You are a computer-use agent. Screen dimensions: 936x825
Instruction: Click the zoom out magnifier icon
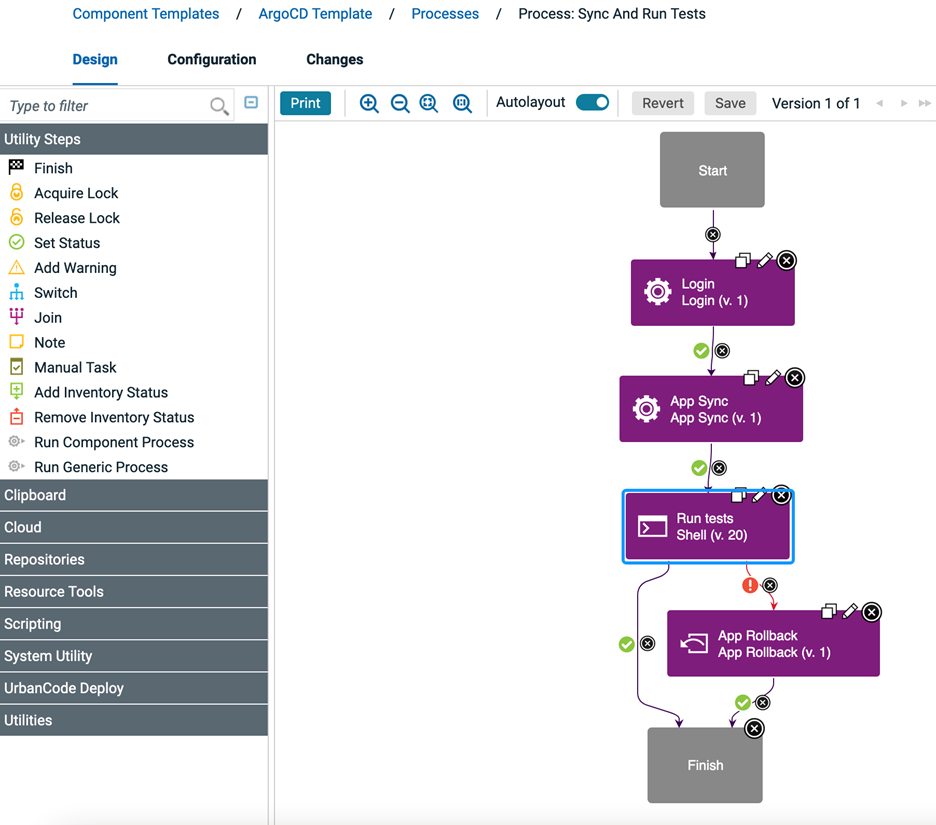click(400, 103)
